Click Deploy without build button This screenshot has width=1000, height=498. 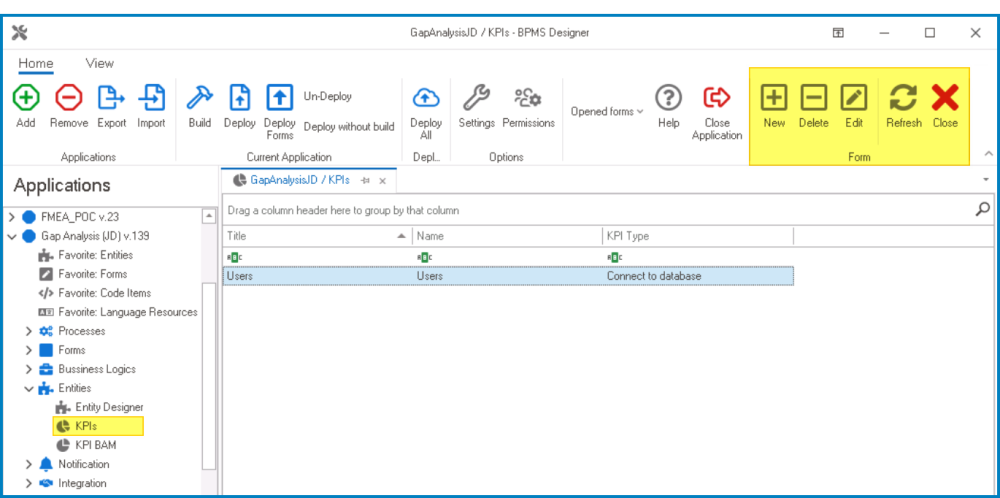coord(349,126)
